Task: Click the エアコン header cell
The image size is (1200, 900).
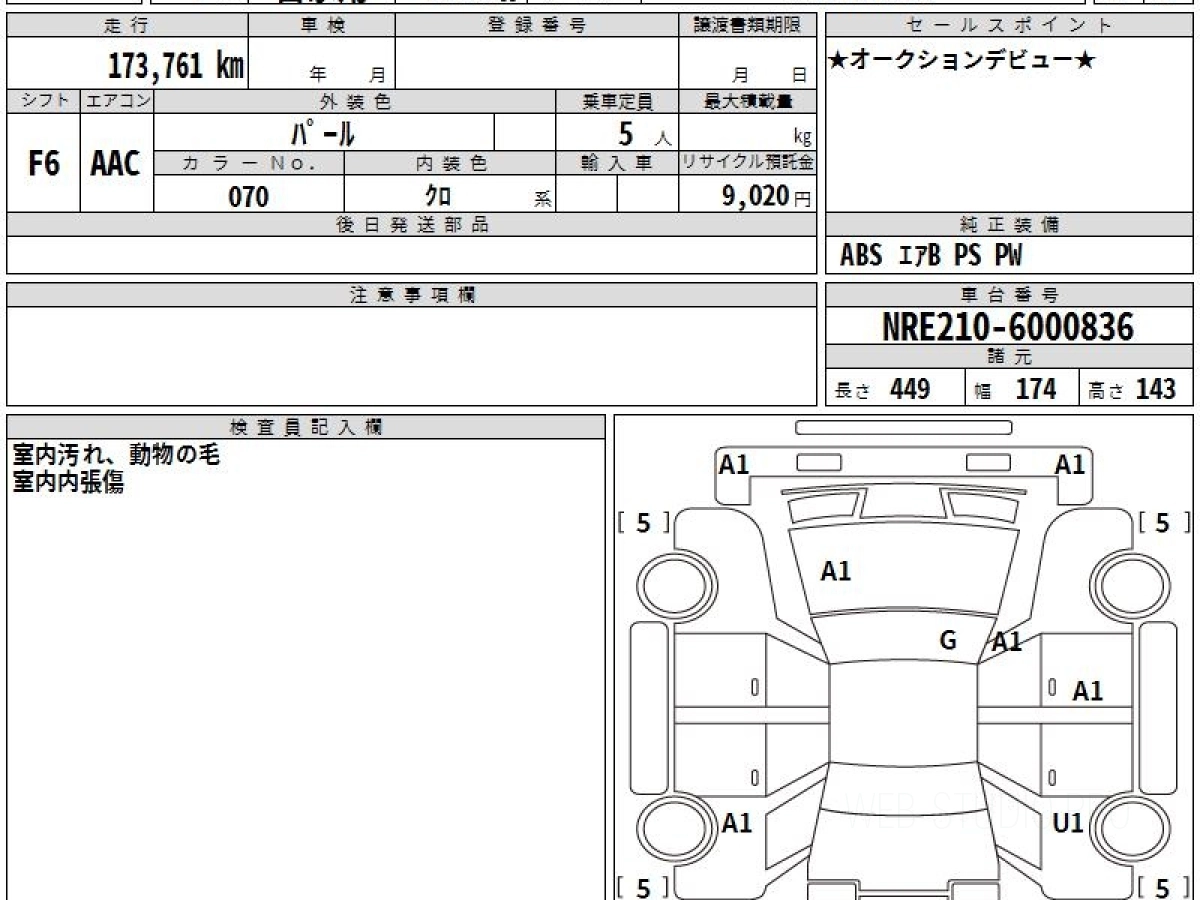Action: [117, 101]
